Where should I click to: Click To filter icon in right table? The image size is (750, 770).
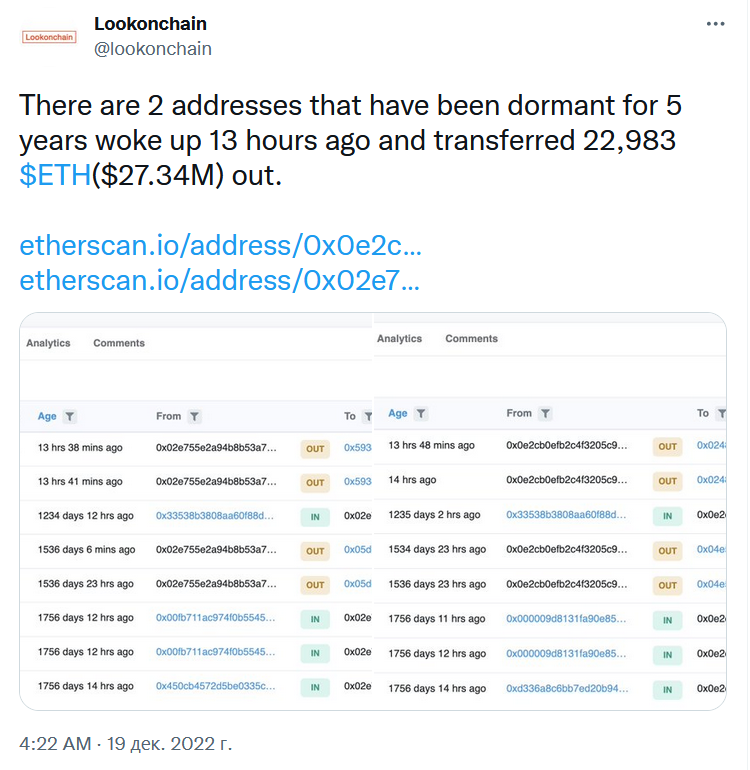pos(721,413)
